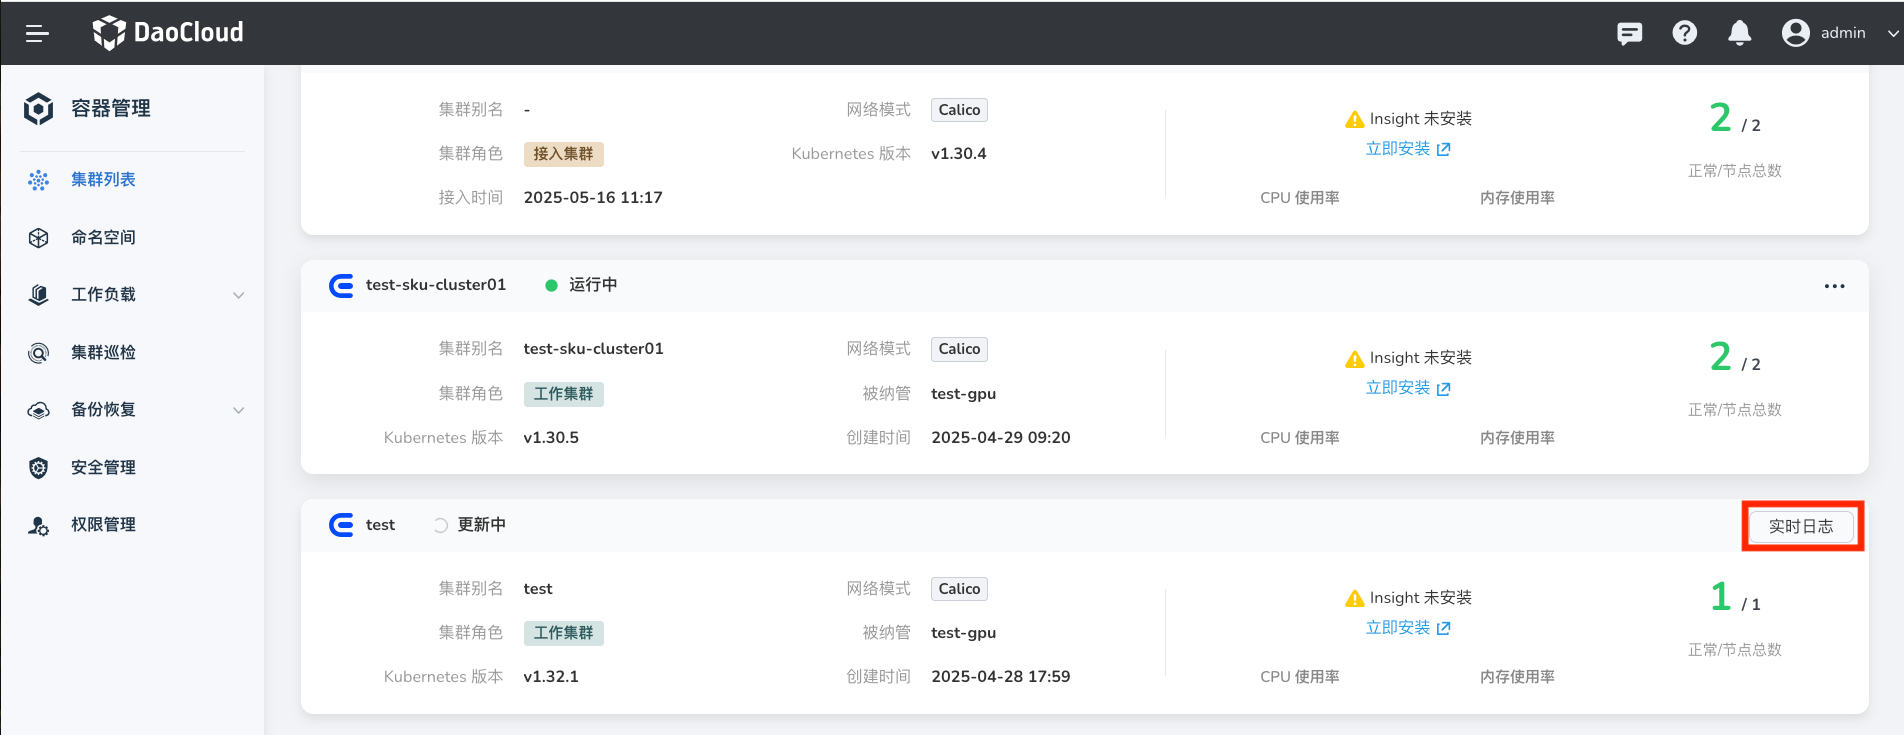Open more actions for test-sku-cluster01
Image resolution: width=1904 pixels, height=735 pixels.
1834,286
